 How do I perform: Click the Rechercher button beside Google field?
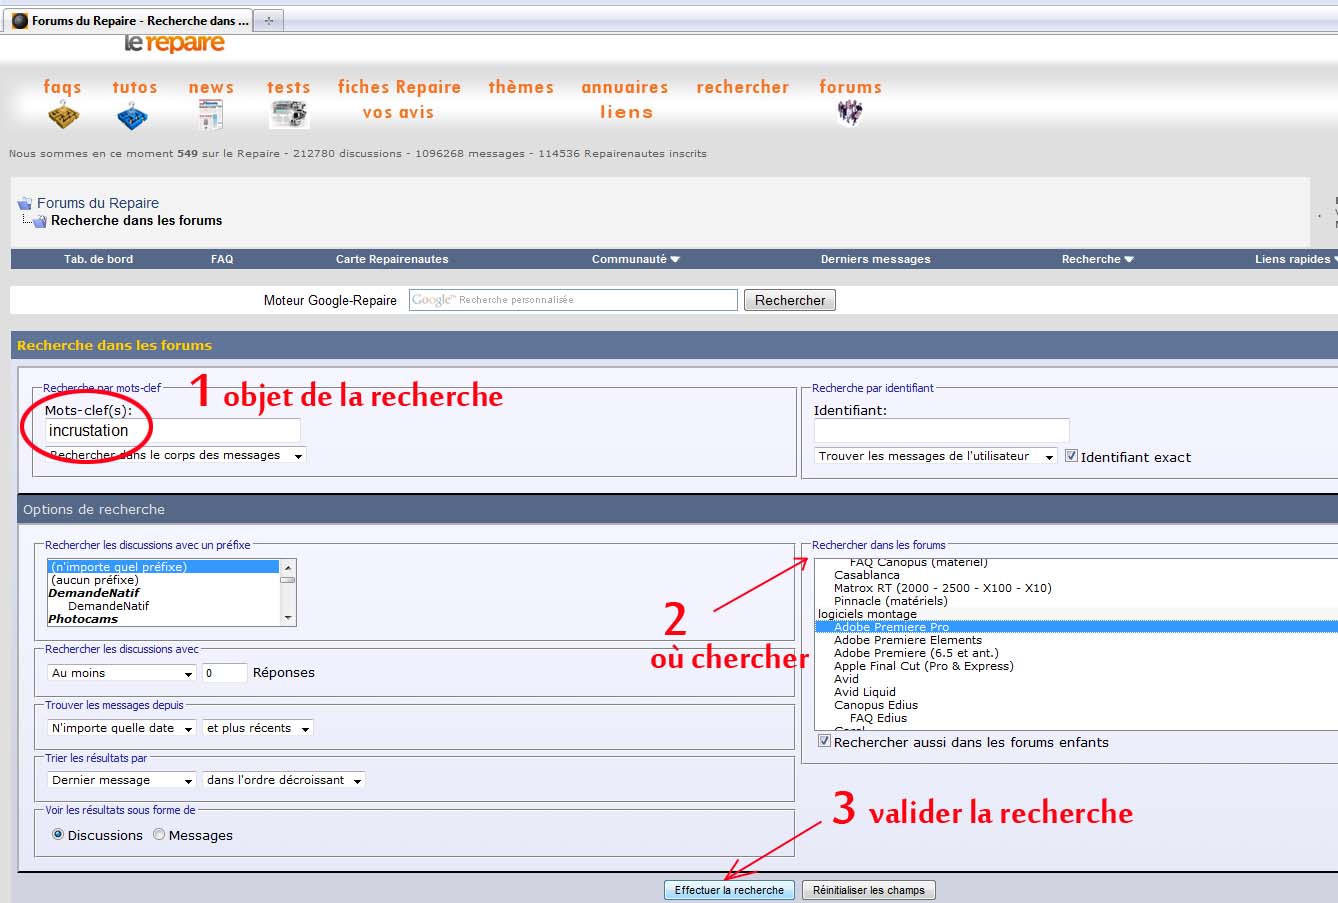click(x=790, y=300)
